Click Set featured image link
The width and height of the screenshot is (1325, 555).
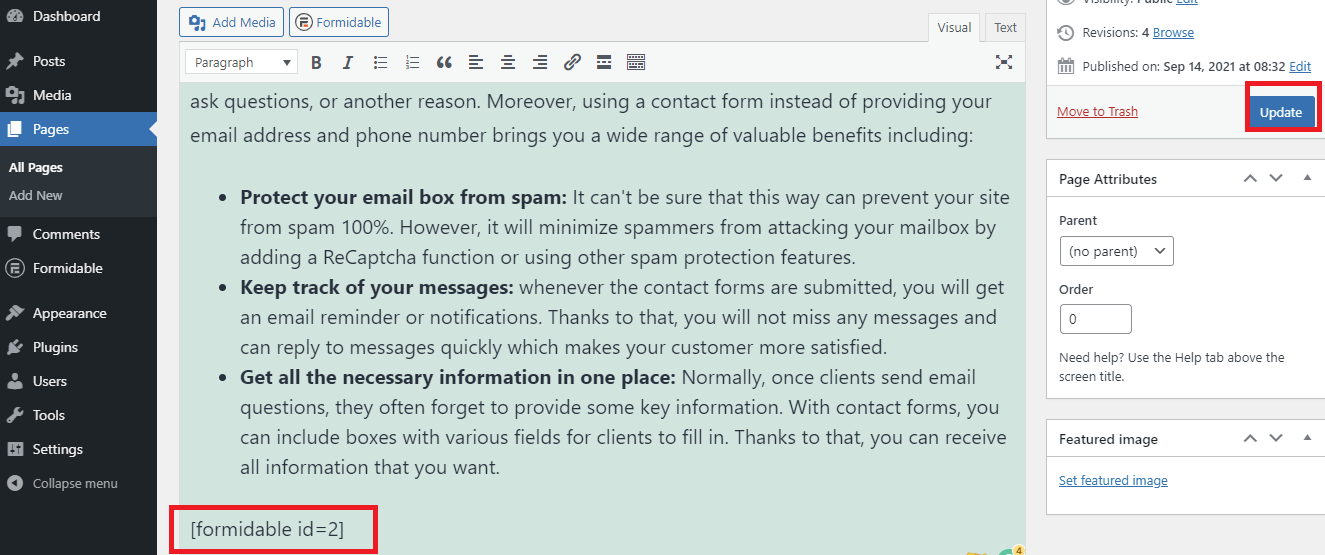coord(1113,481)
